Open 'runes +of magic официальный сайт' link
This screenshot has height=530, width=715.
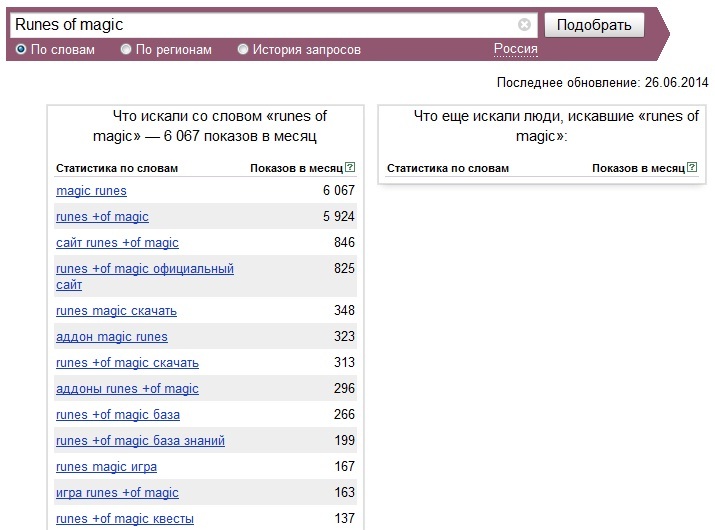pyautogui.click(x=145, y=276)
